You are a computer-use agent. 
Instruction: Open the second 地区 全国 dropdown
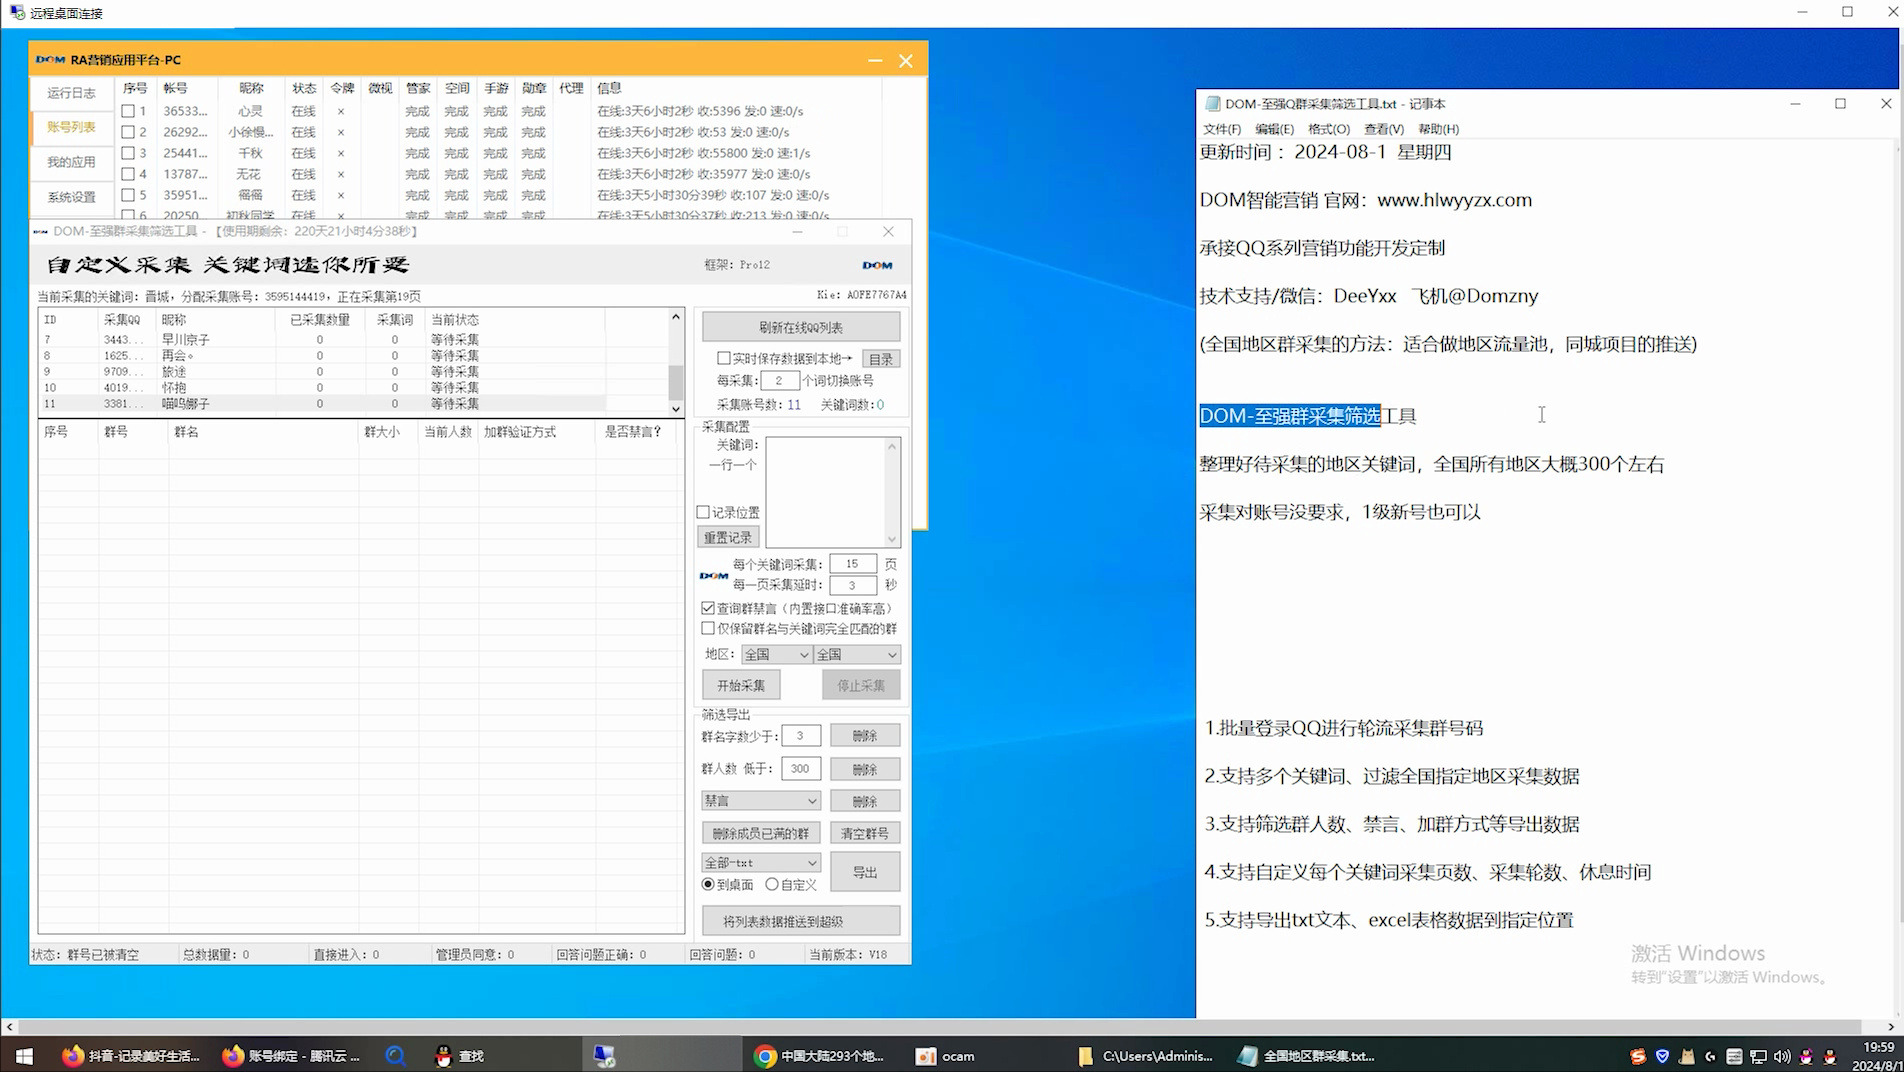click(x=858, y=655)
